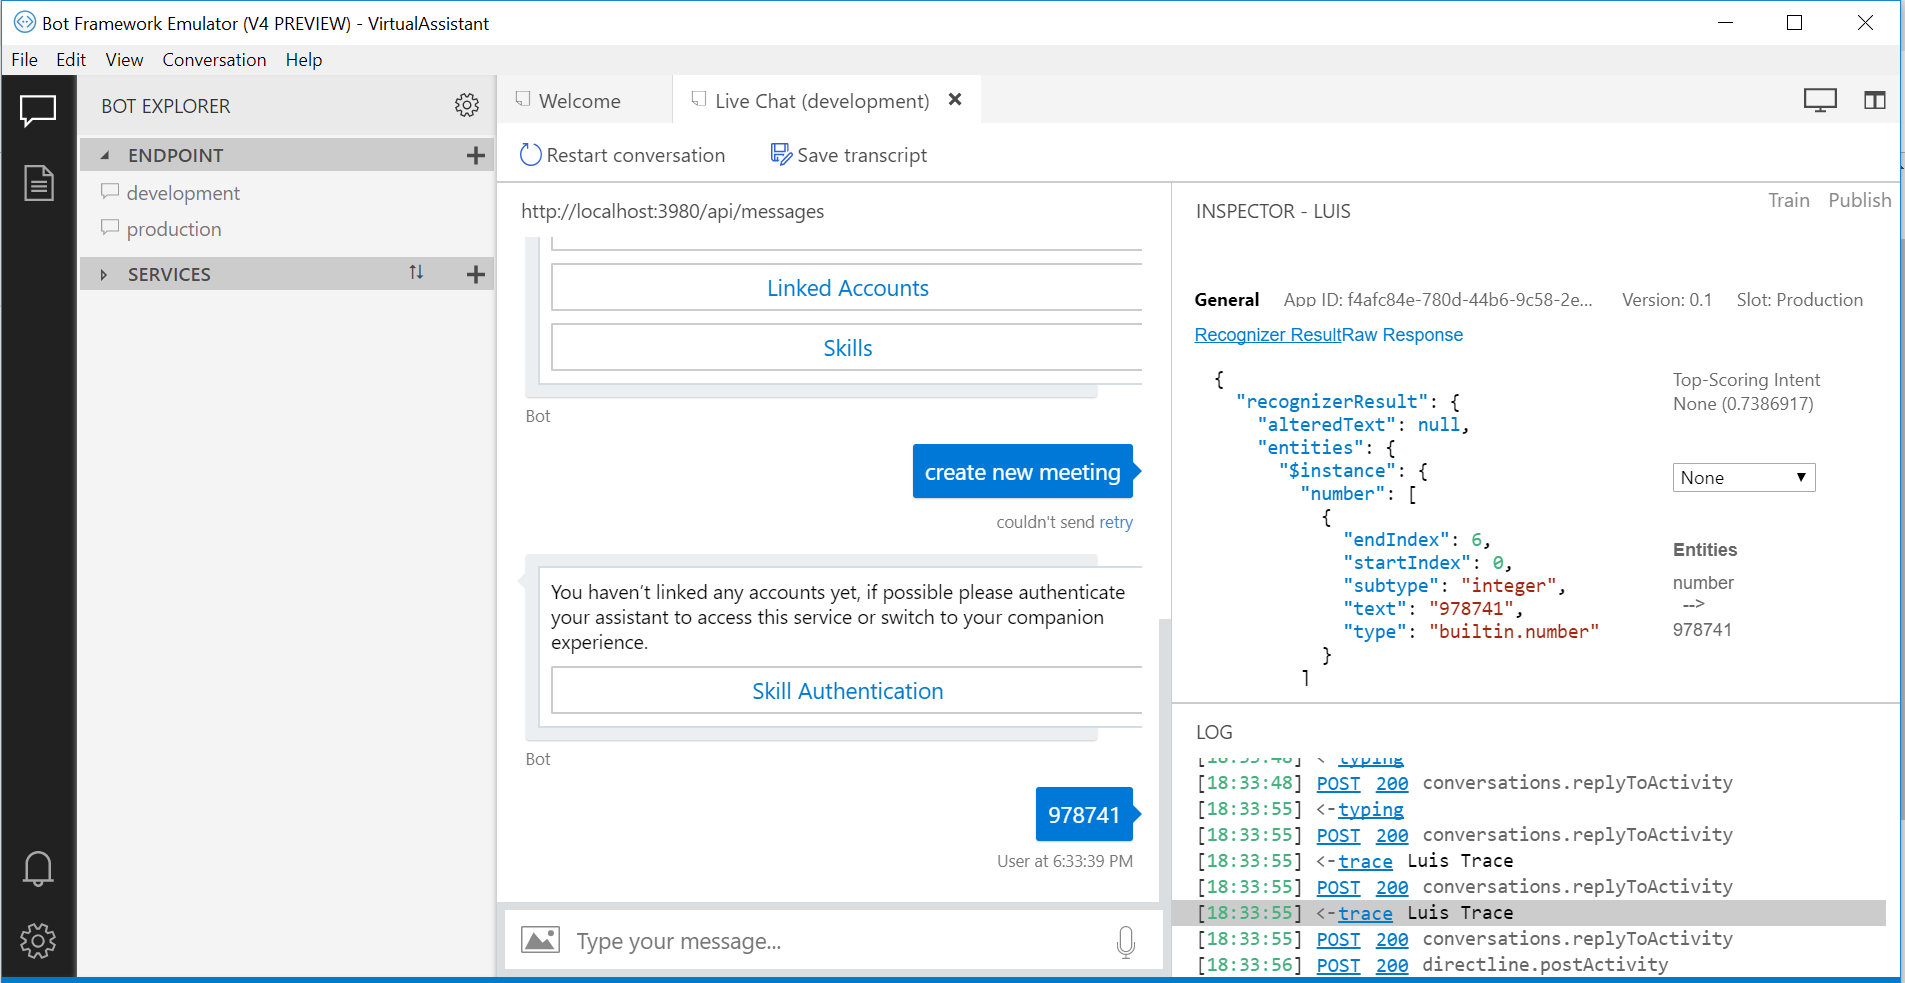Click the chat transcript vertical scrollbar

[1164, 760]
